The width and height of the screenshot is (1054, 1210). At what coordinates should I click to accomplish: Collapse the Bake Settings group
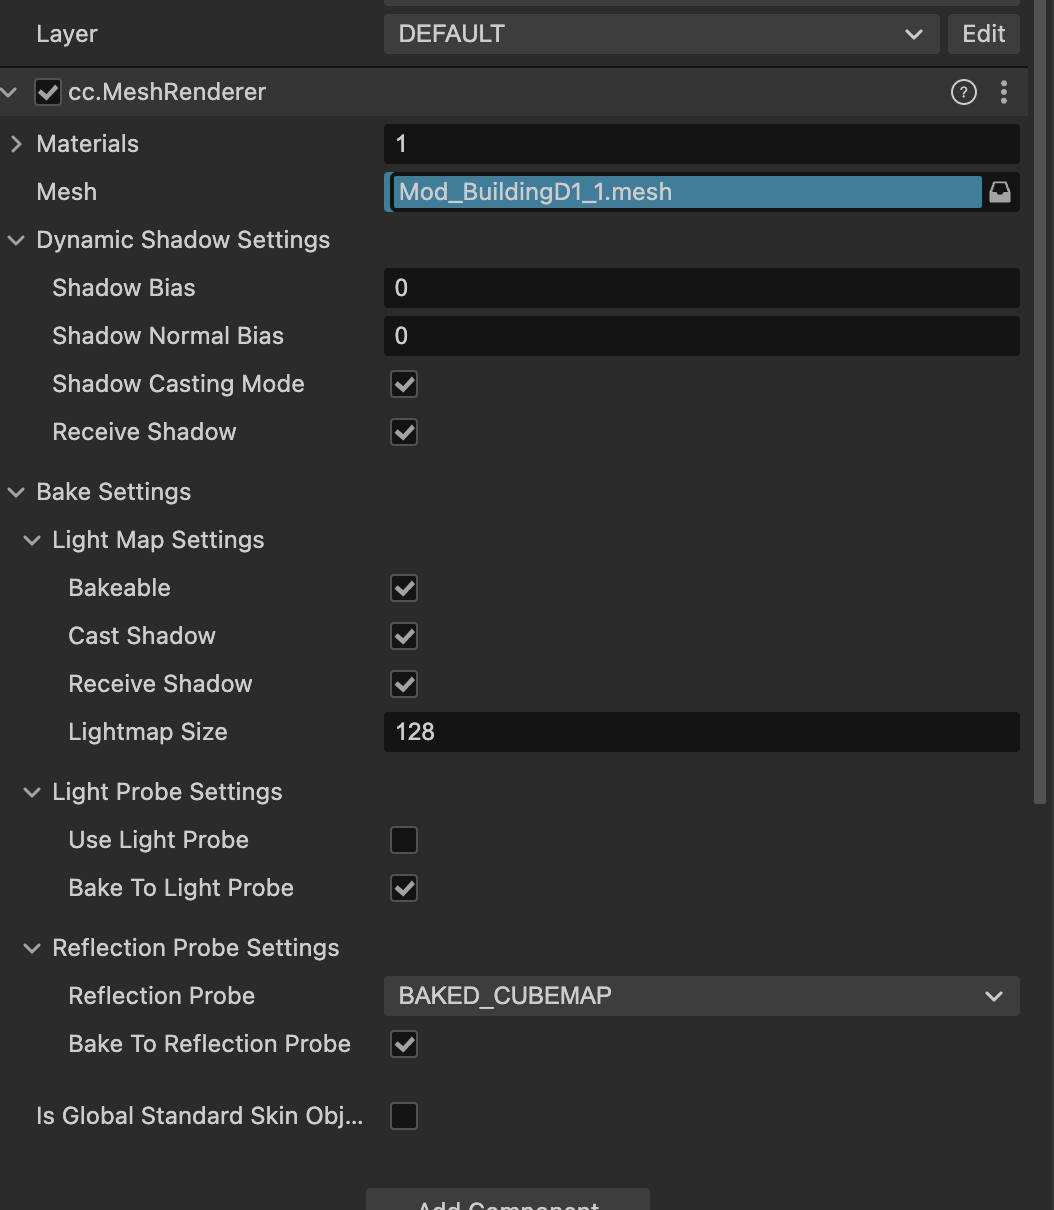(x=16, y=493)
